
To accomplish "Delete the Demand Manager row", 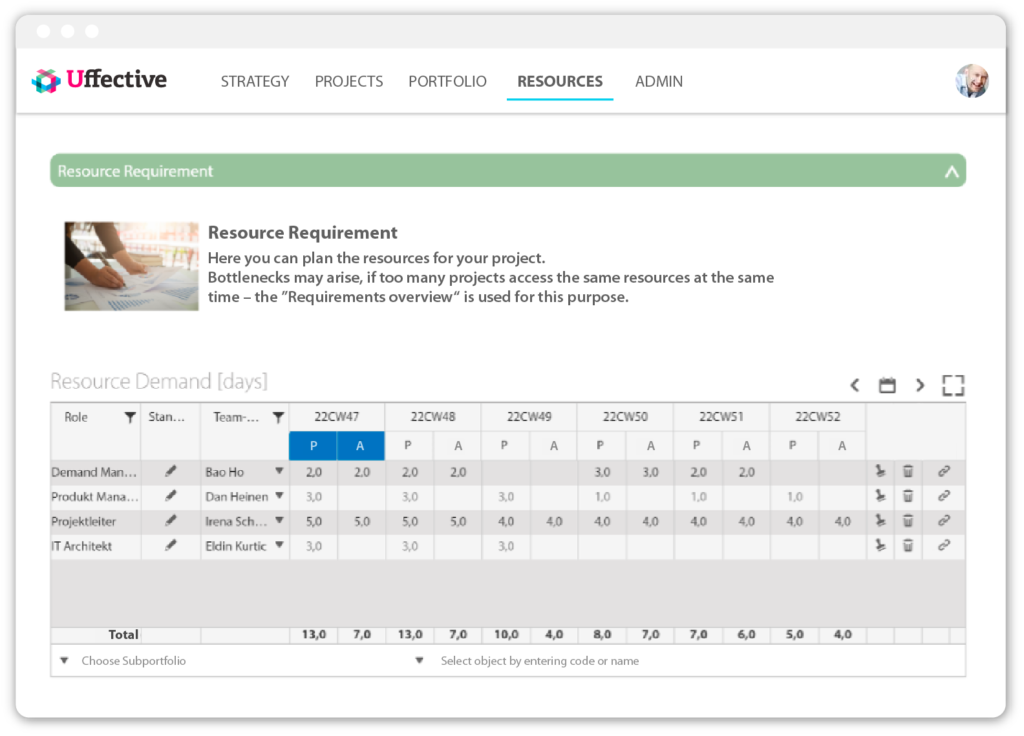I will [908, 471].
